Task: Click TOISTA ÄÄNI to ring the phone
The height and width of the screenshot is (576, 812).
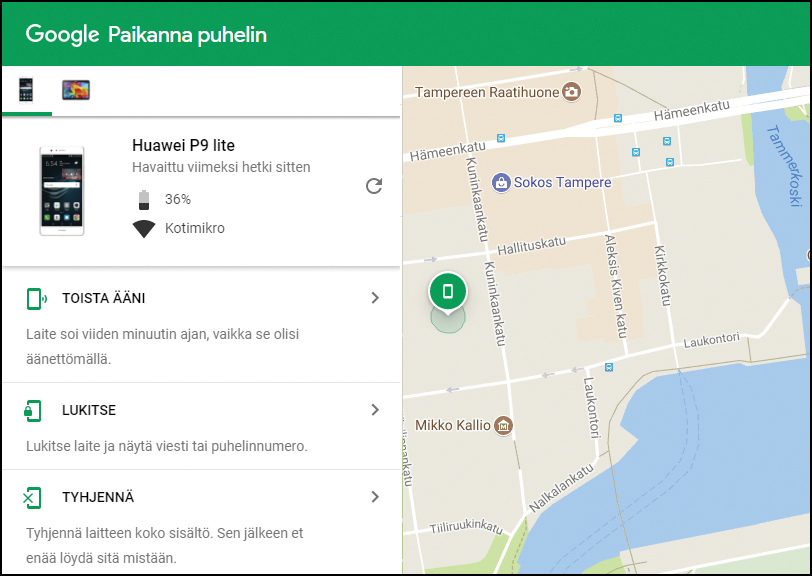Action: [x=104, y=297]
